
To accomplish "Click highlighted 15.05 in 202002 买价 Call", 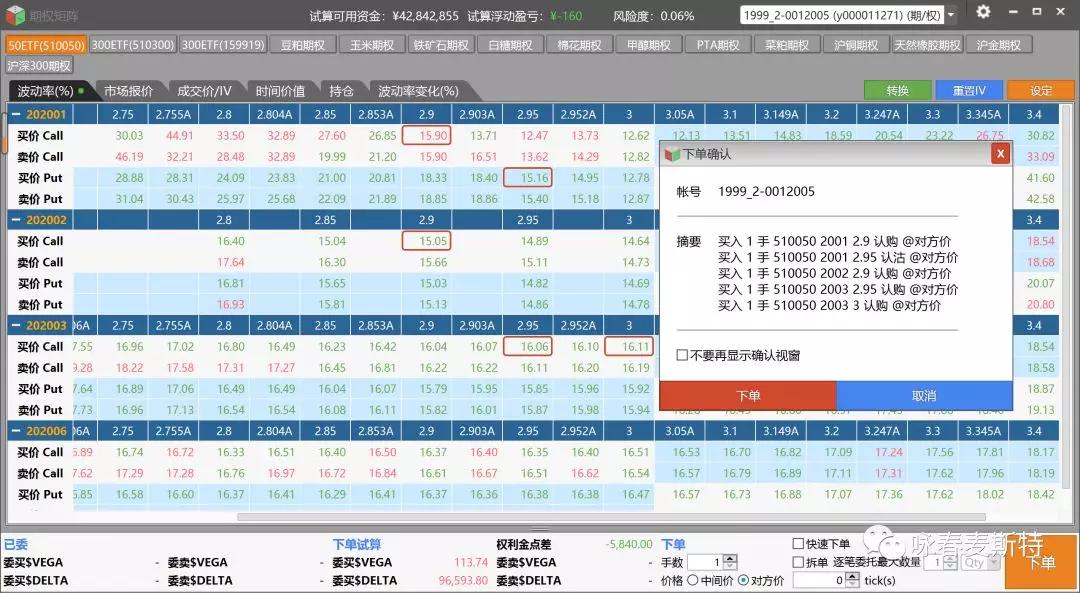I will click(x=426, y=241).
